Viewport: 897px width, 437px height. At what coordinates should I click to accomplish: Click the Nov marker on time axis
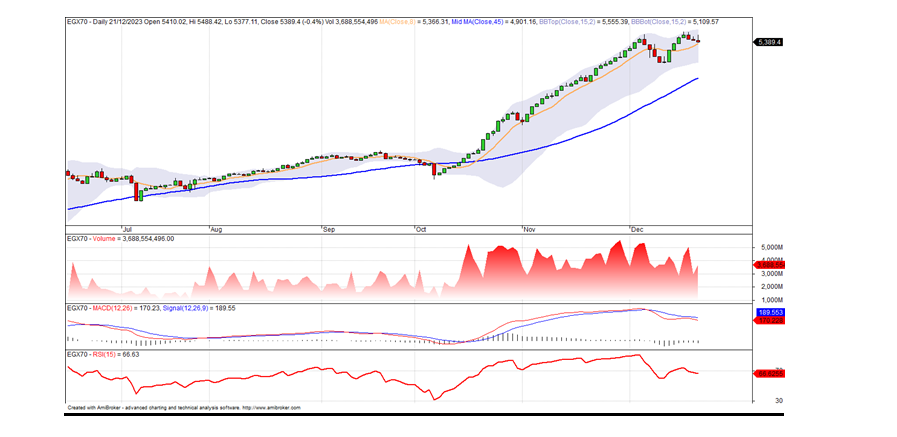[531, 229]
